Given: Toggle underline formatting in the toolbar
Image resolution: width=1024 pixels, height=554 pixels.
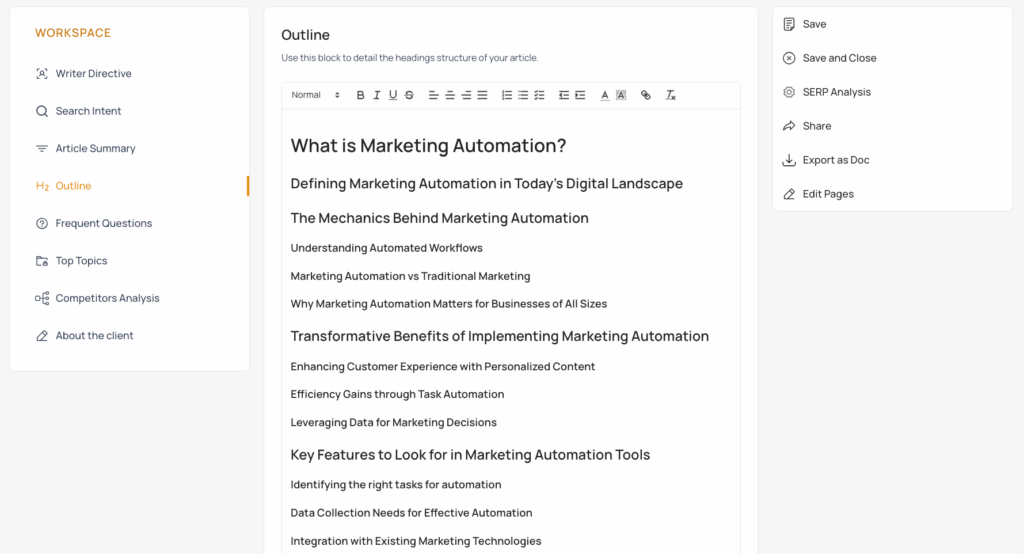Looking at the screenshot, I should pyautogui.click(x=393, y=95).
